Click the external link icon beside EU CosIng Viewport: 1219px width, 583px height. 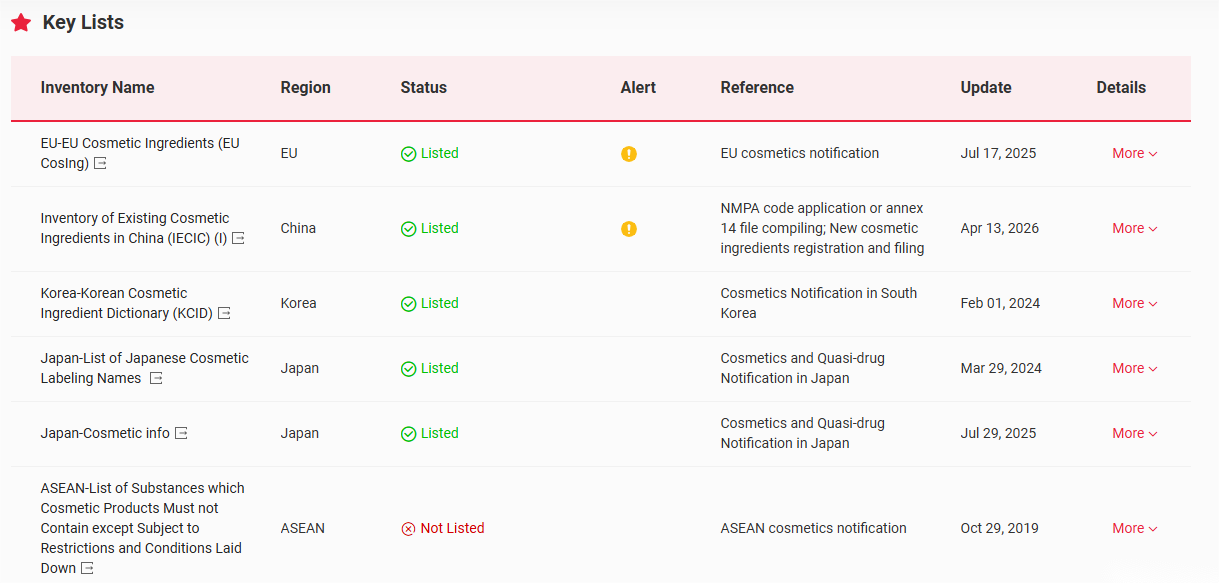click(100, 164)
